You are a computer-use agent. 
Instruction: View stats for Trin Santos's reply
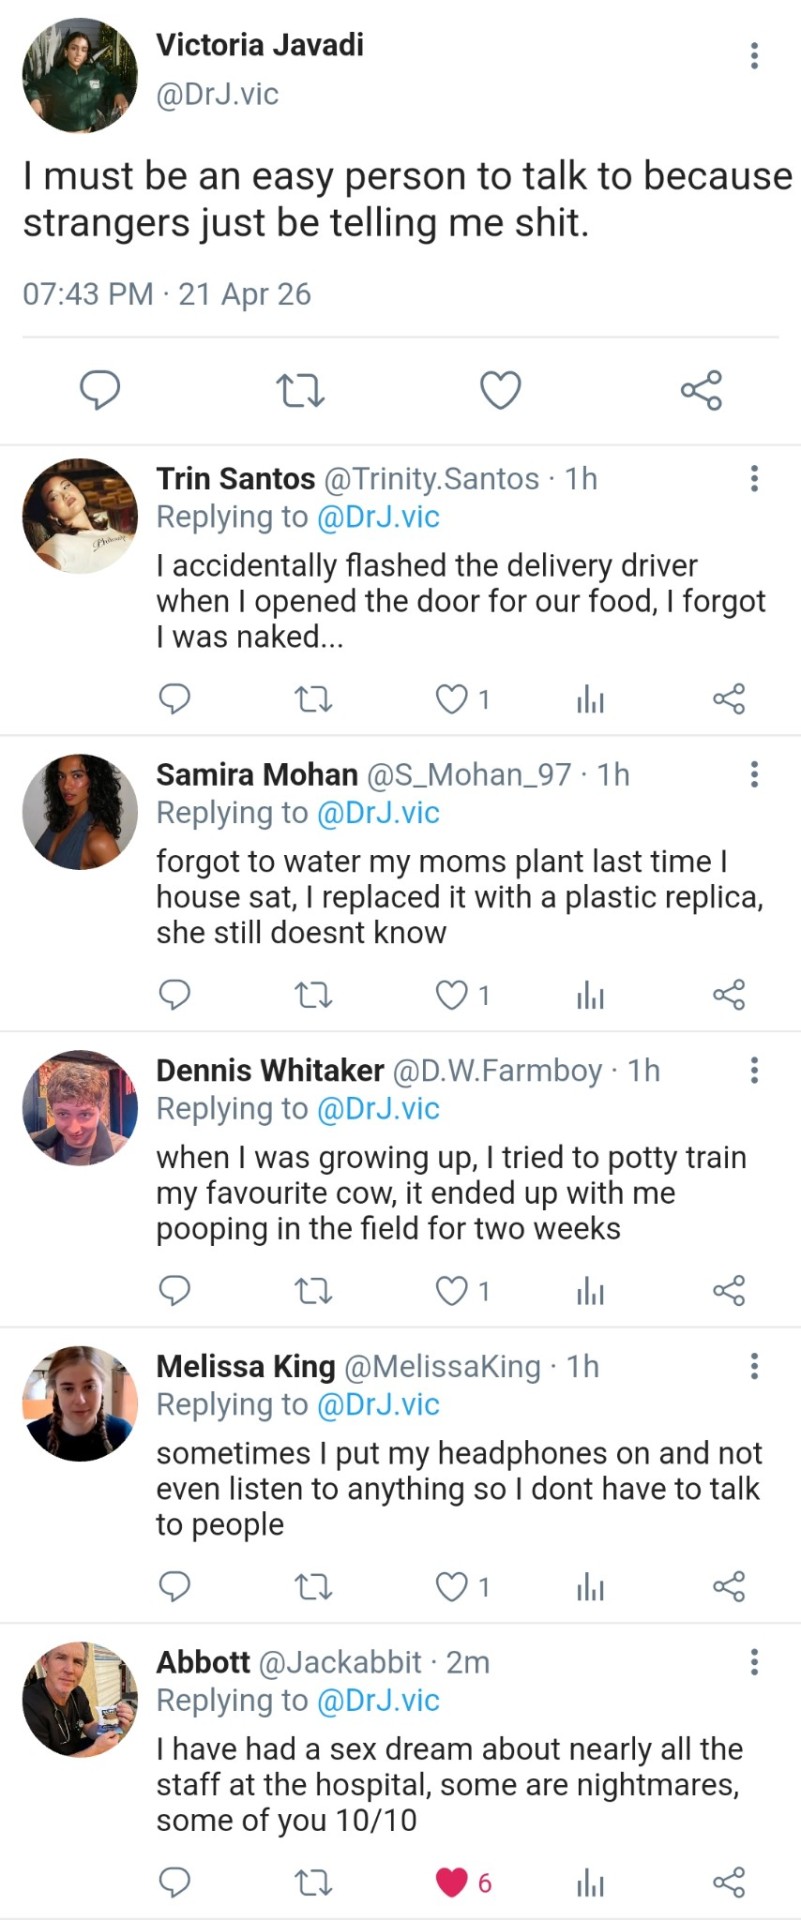tap(590, 699)
